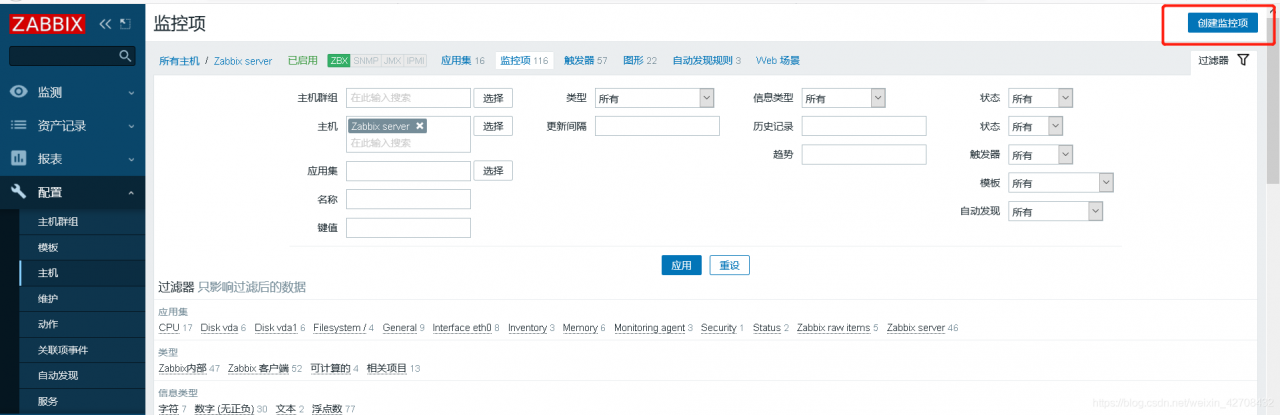Filter by CPU application
Image resolution: width=1280 pixels, height=415 pixels.
pos(168,328)
